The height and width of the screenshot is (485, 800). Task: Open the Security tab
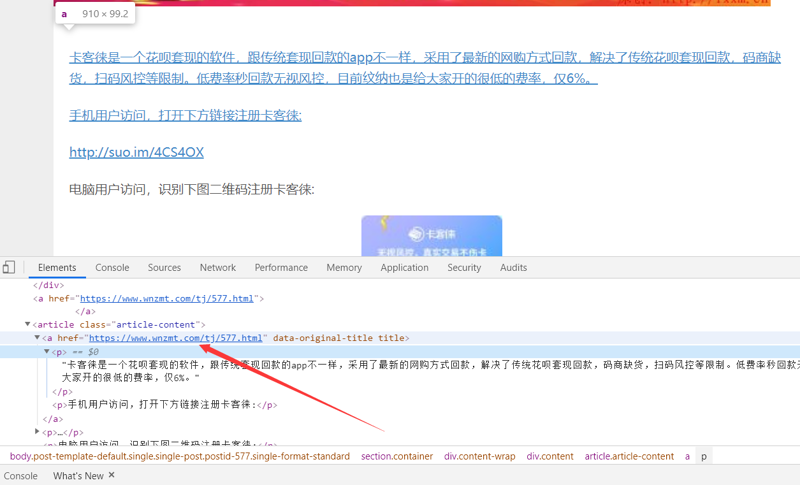pyautogui.click(x=464, y=267)
